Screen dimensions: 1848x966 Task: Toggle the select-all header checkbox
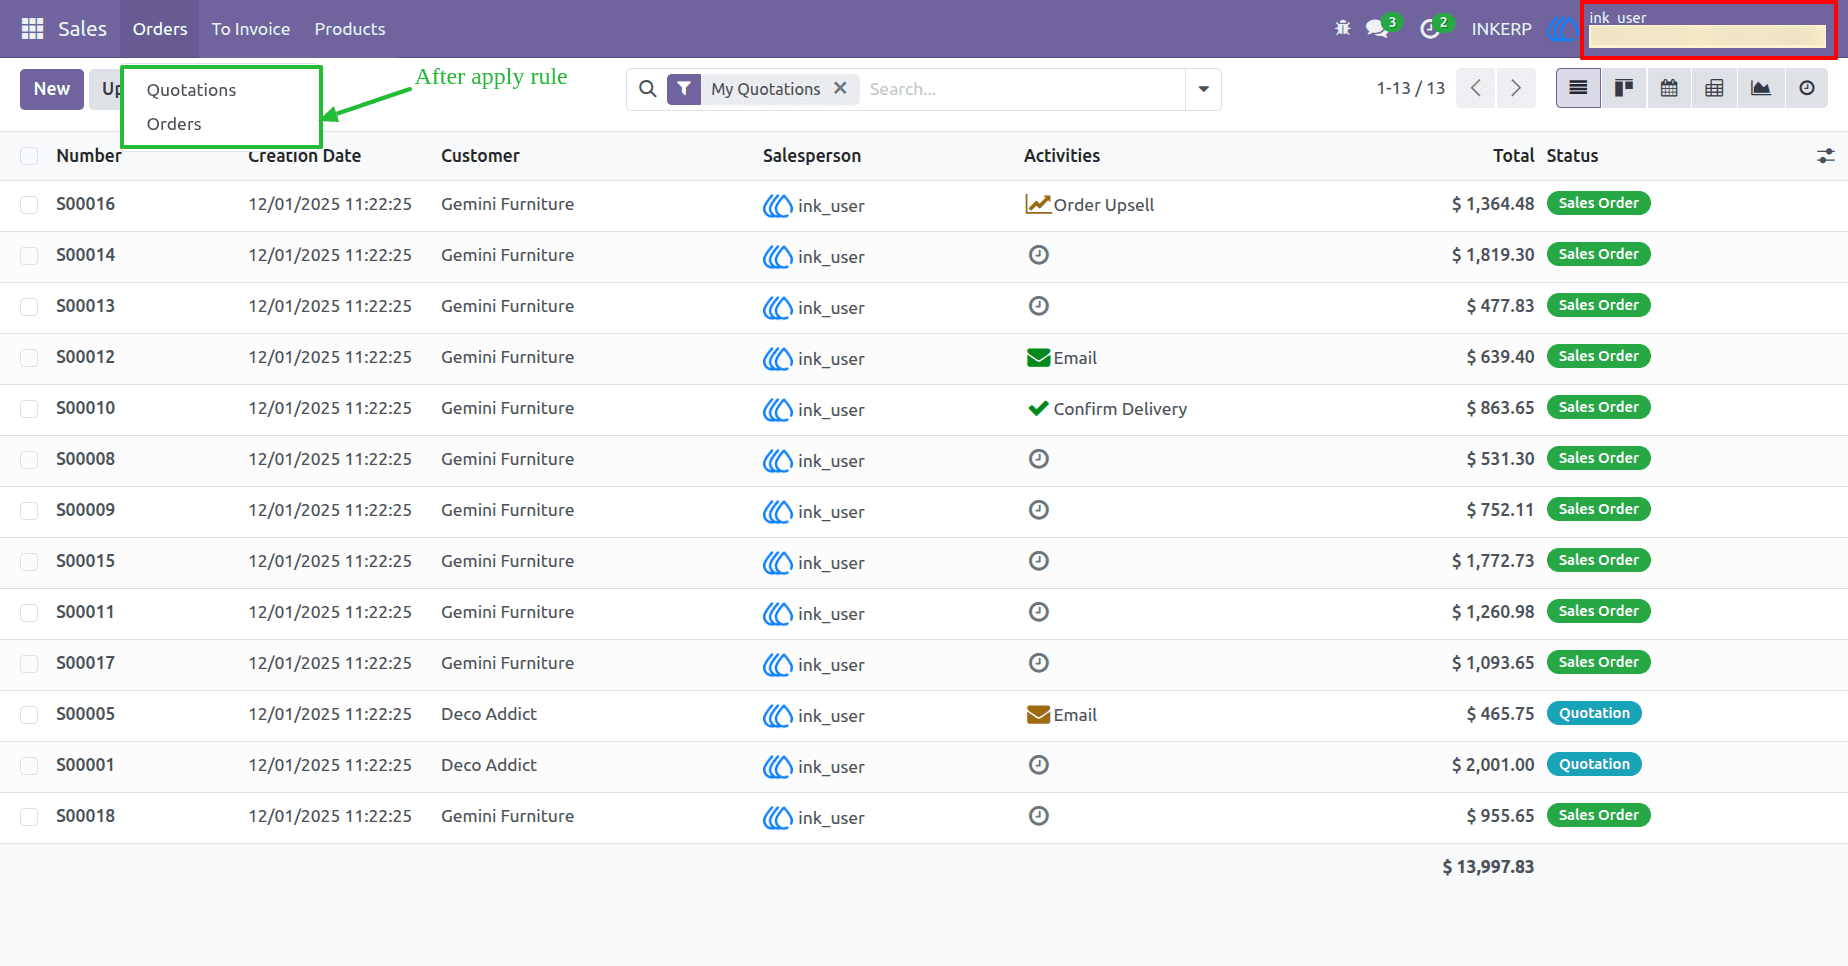(29, 156)
